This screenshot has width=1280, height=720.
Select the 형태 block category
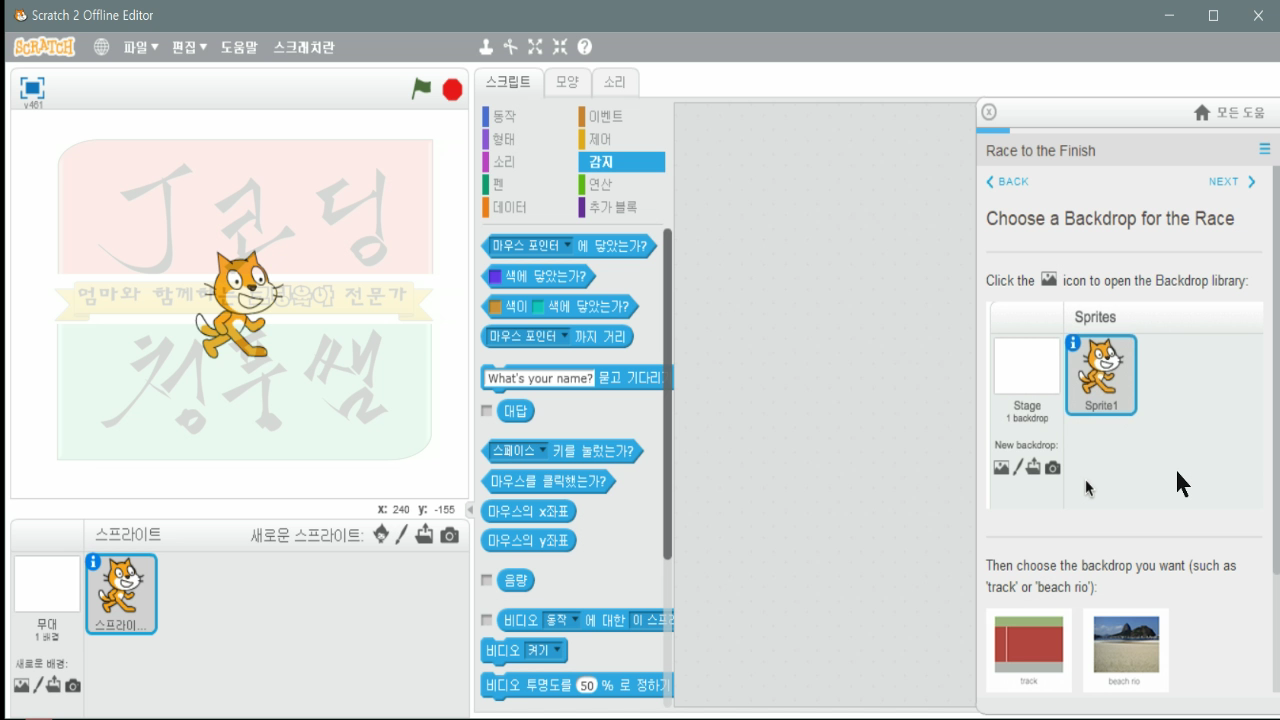click(x=504, y=139)
